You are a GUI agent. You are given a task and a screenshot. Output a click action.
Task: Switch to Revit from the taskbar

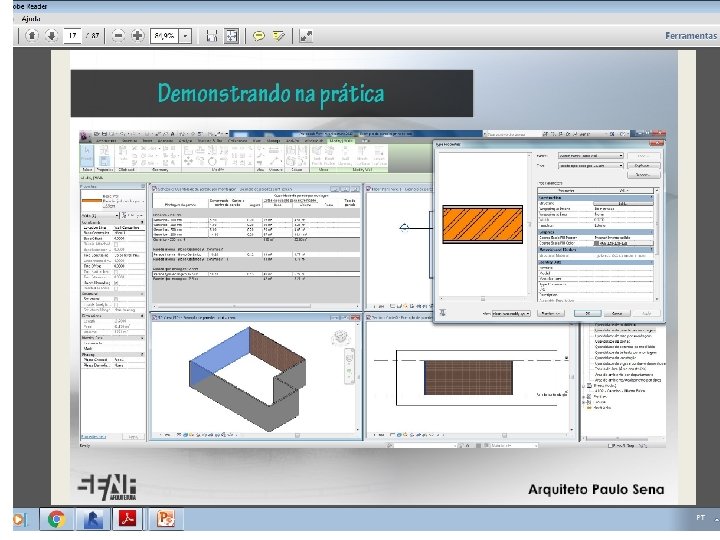(93, 519)
